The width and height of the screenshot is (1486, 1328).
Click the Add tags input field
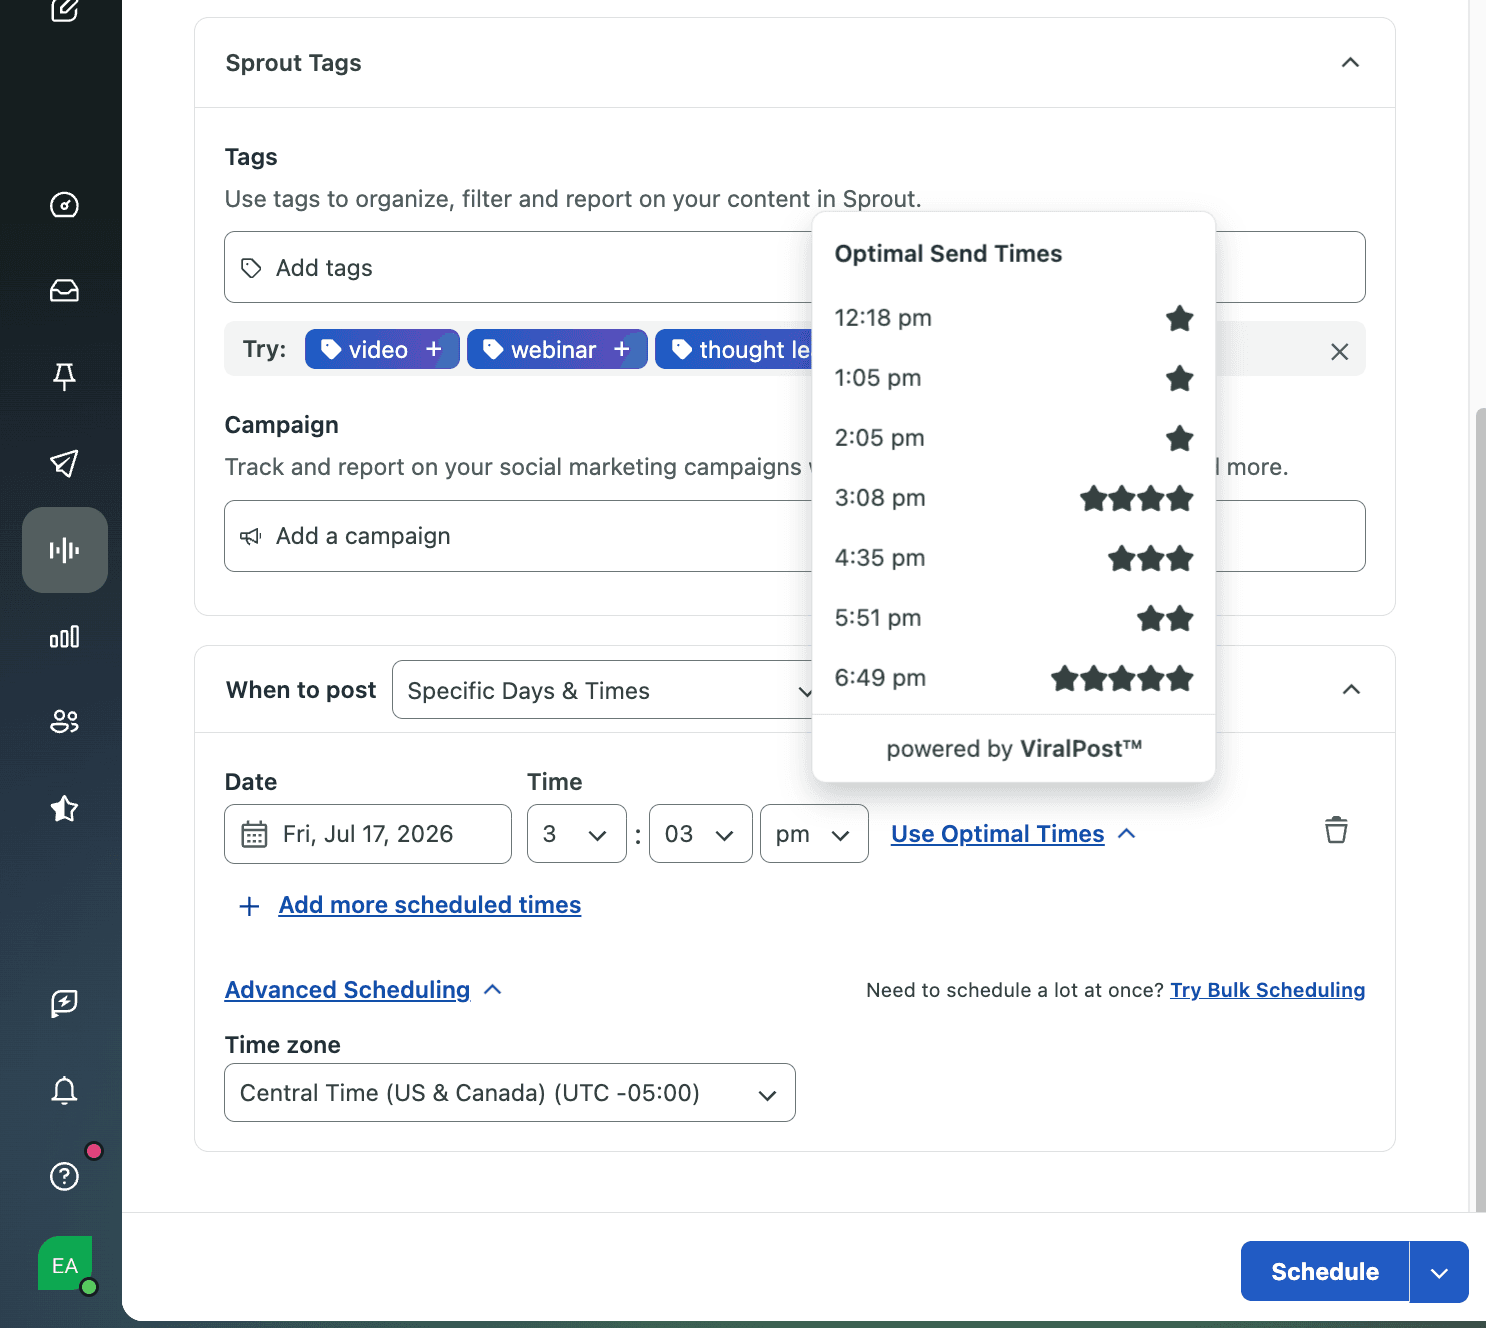(x=518, y=267)
